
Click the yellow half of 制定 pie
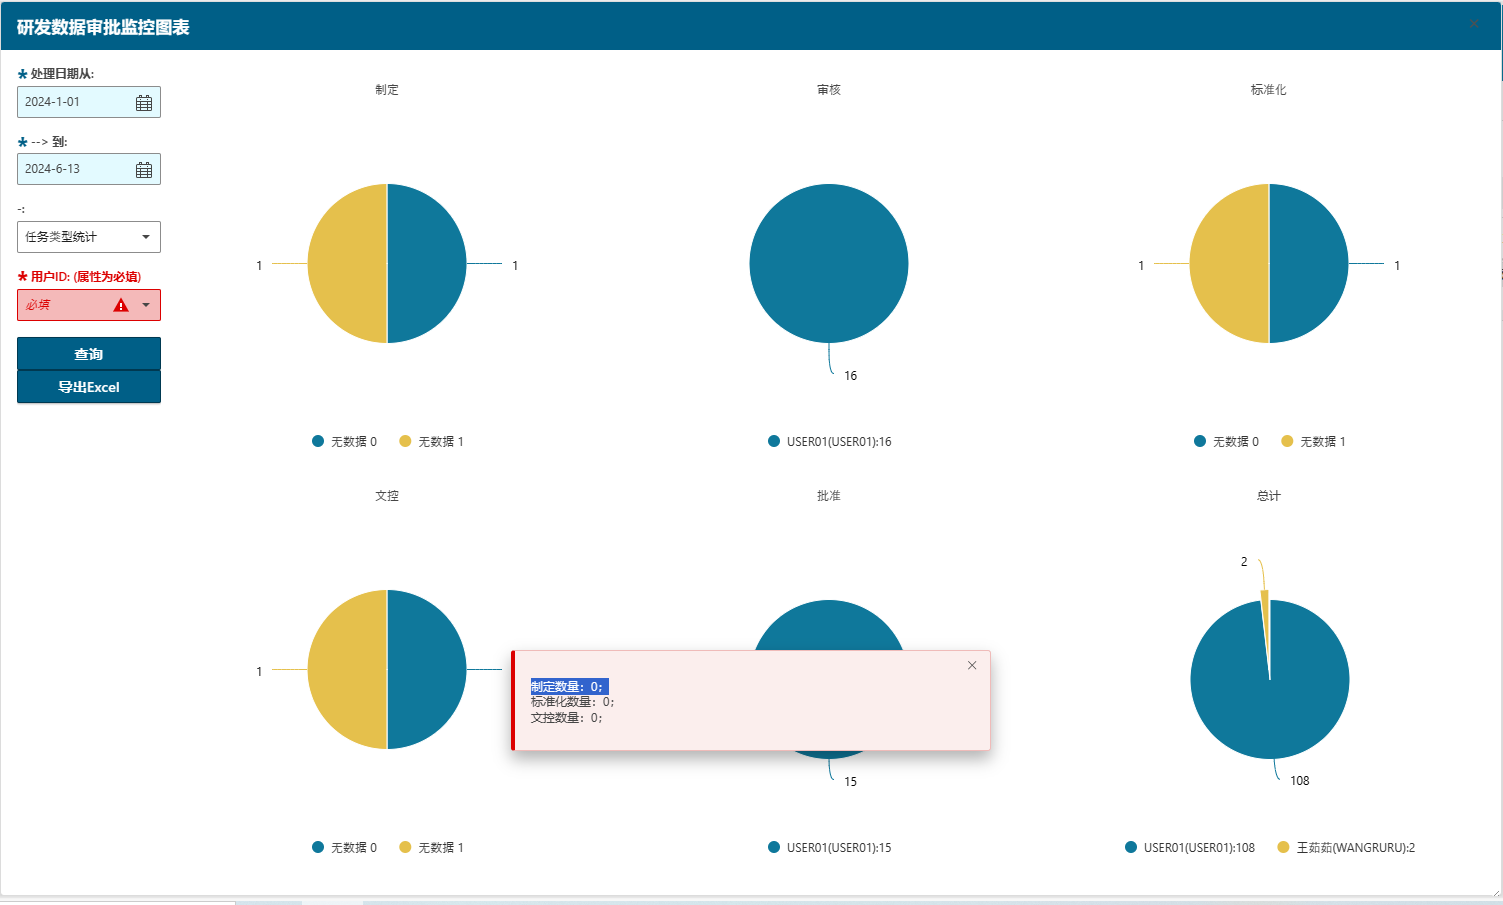pos(347,263)
